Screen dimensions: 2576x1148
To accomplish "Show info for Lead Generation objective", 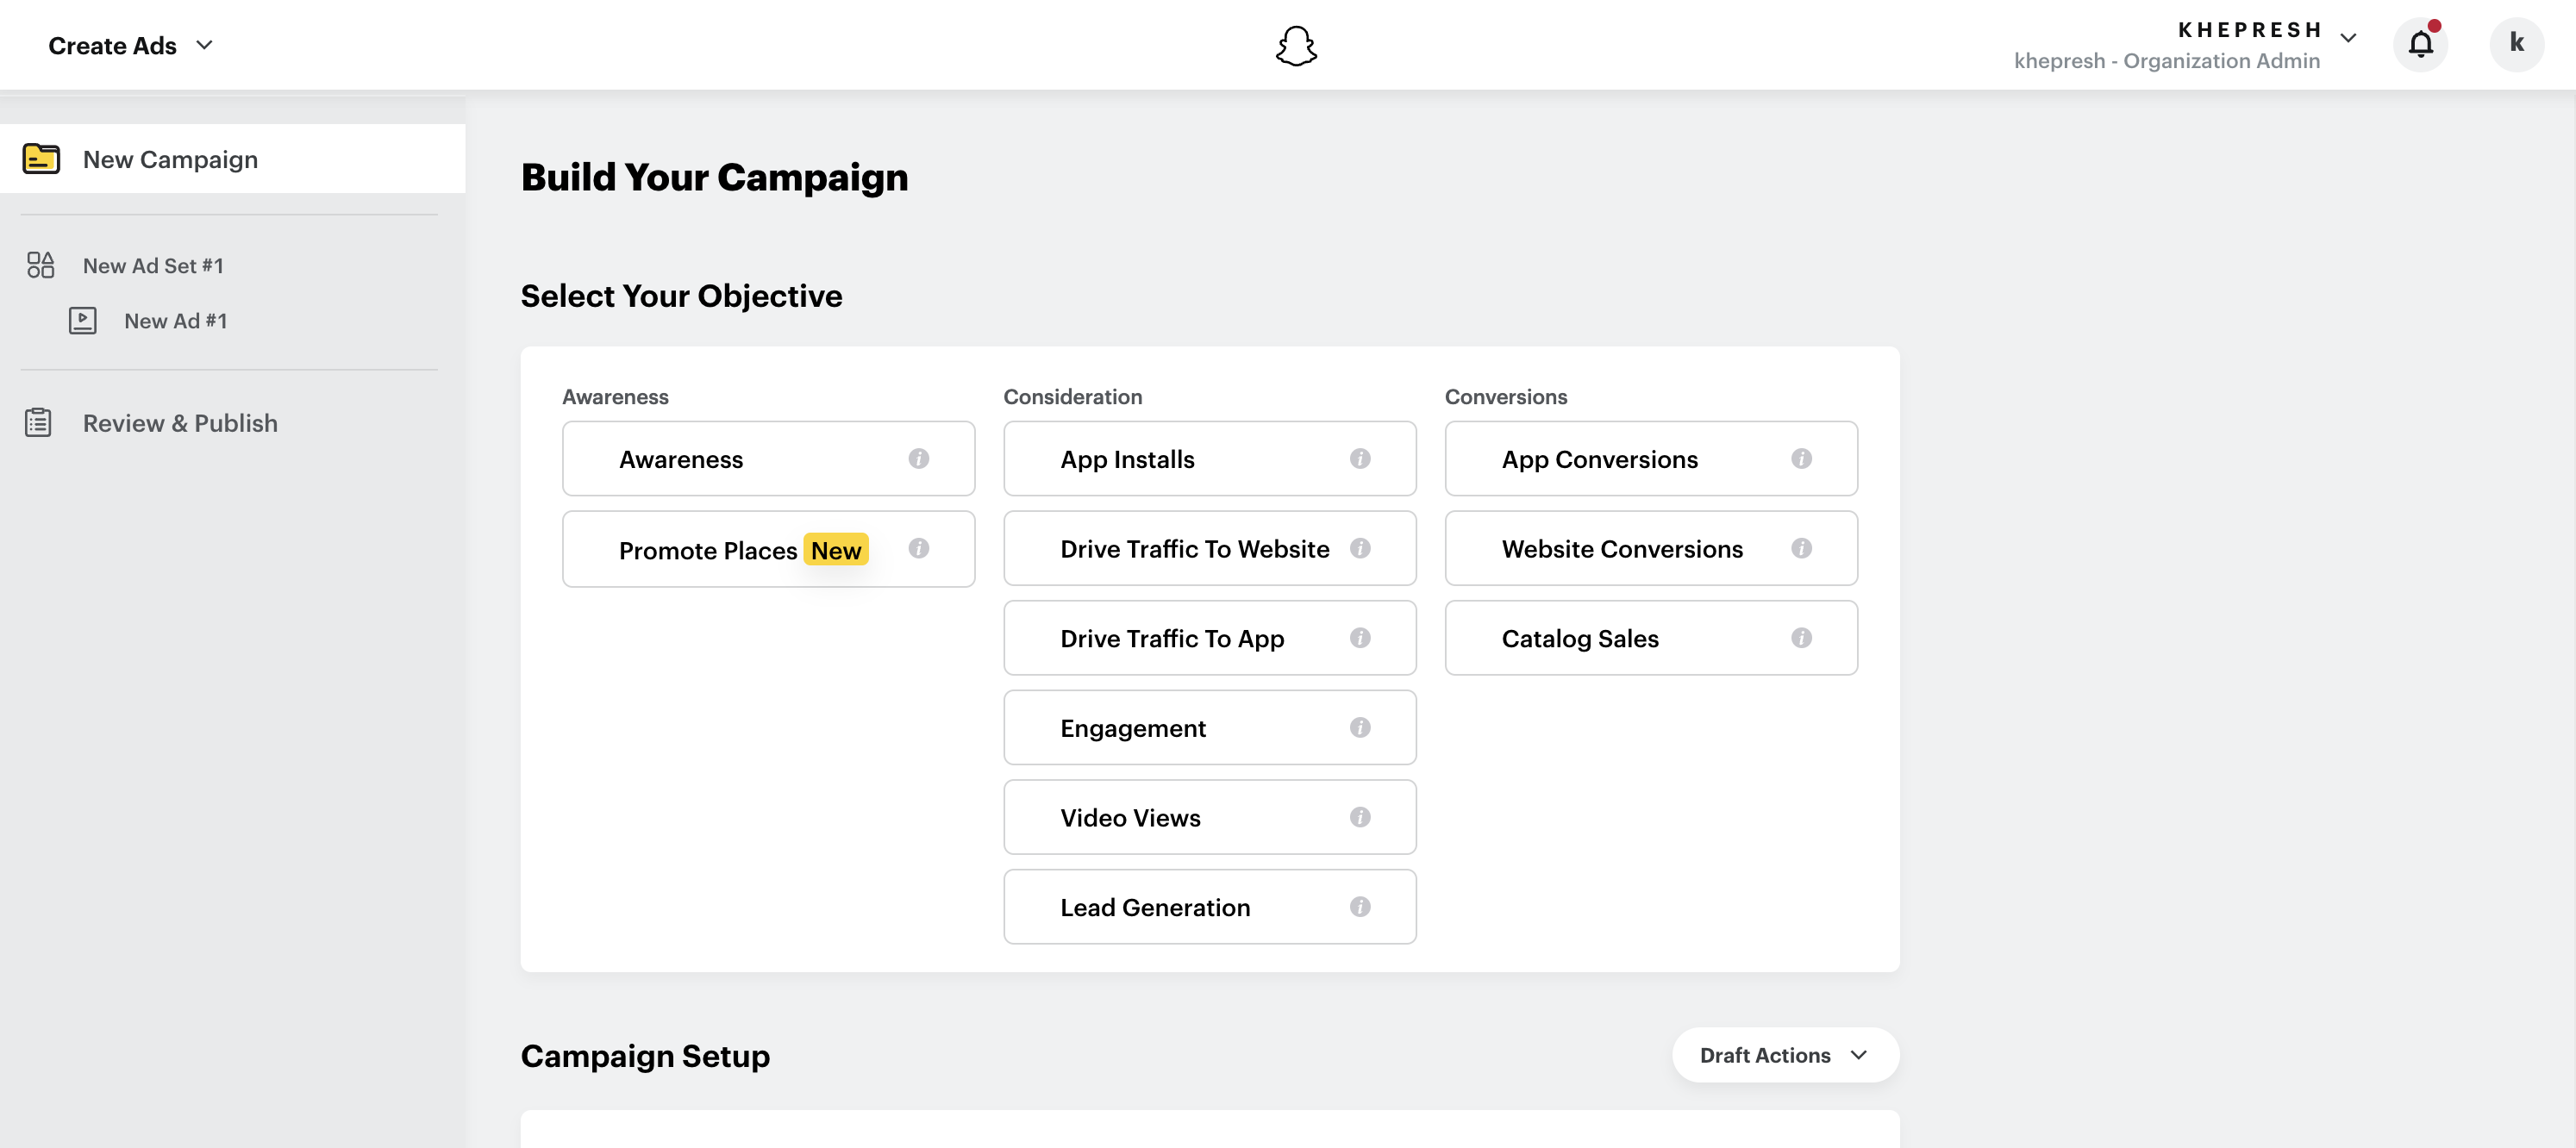I will [1359, 907].
